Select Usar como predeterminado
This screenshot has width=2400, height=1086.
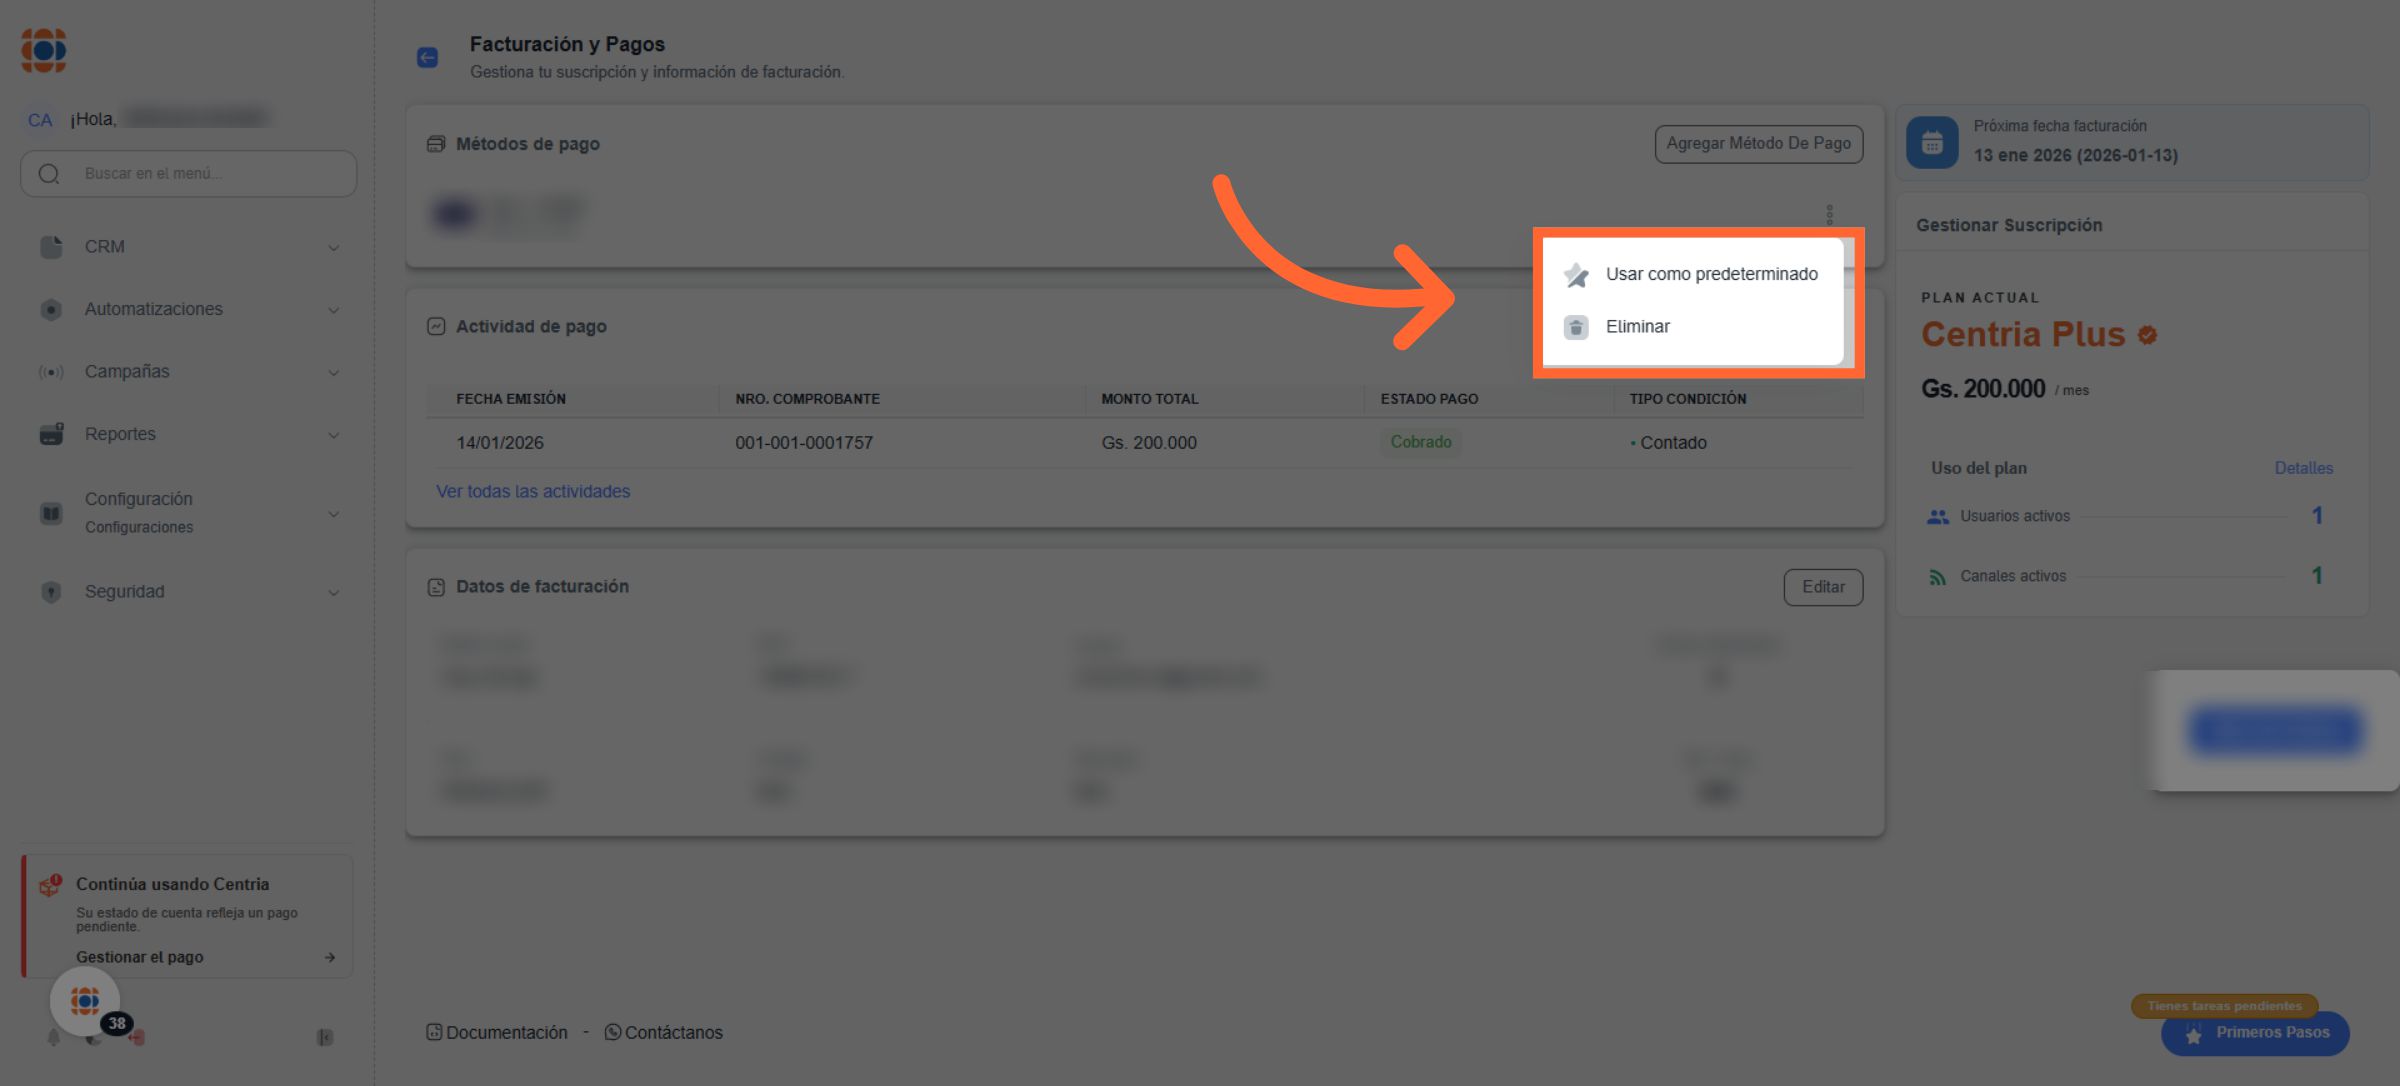tap(1710, 274)
